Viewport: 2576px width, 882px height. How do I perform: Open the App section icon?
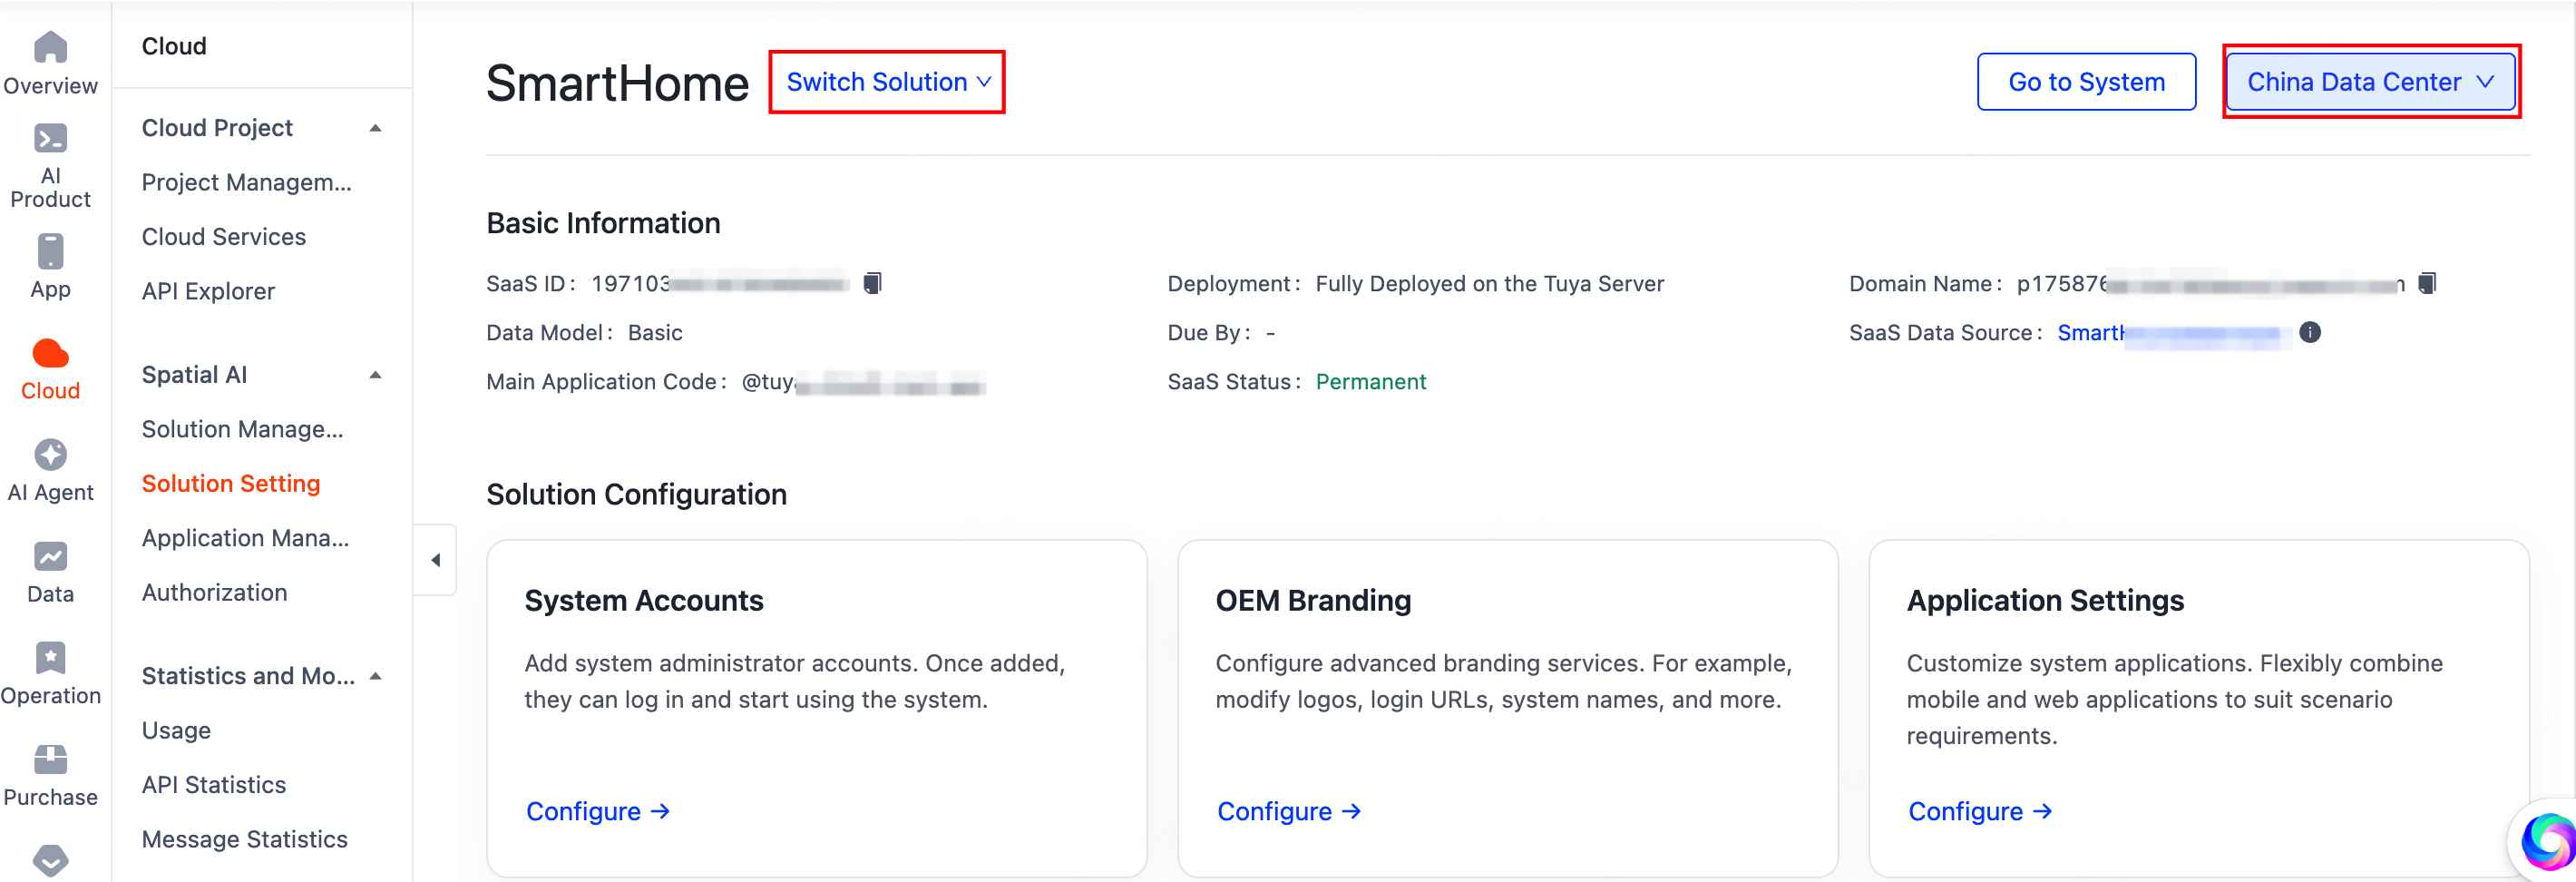(50, 252)
